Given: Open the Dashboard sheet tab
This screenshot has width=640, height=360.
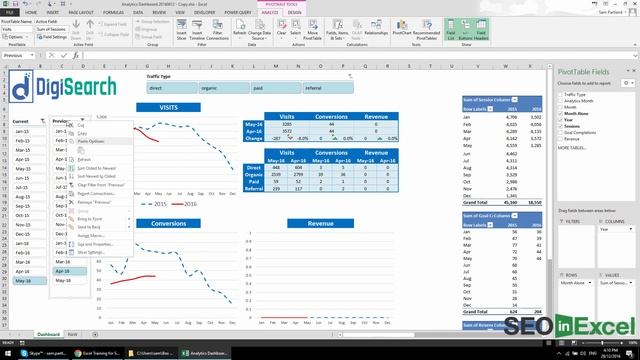Looking at the screenshot, I should coord(49,334).
